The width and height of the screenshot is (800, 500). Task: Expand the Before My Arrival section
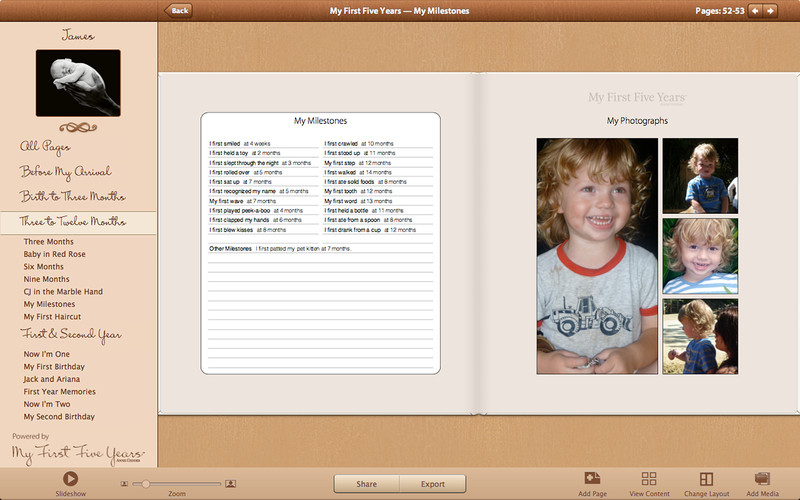tap(66, 171)
